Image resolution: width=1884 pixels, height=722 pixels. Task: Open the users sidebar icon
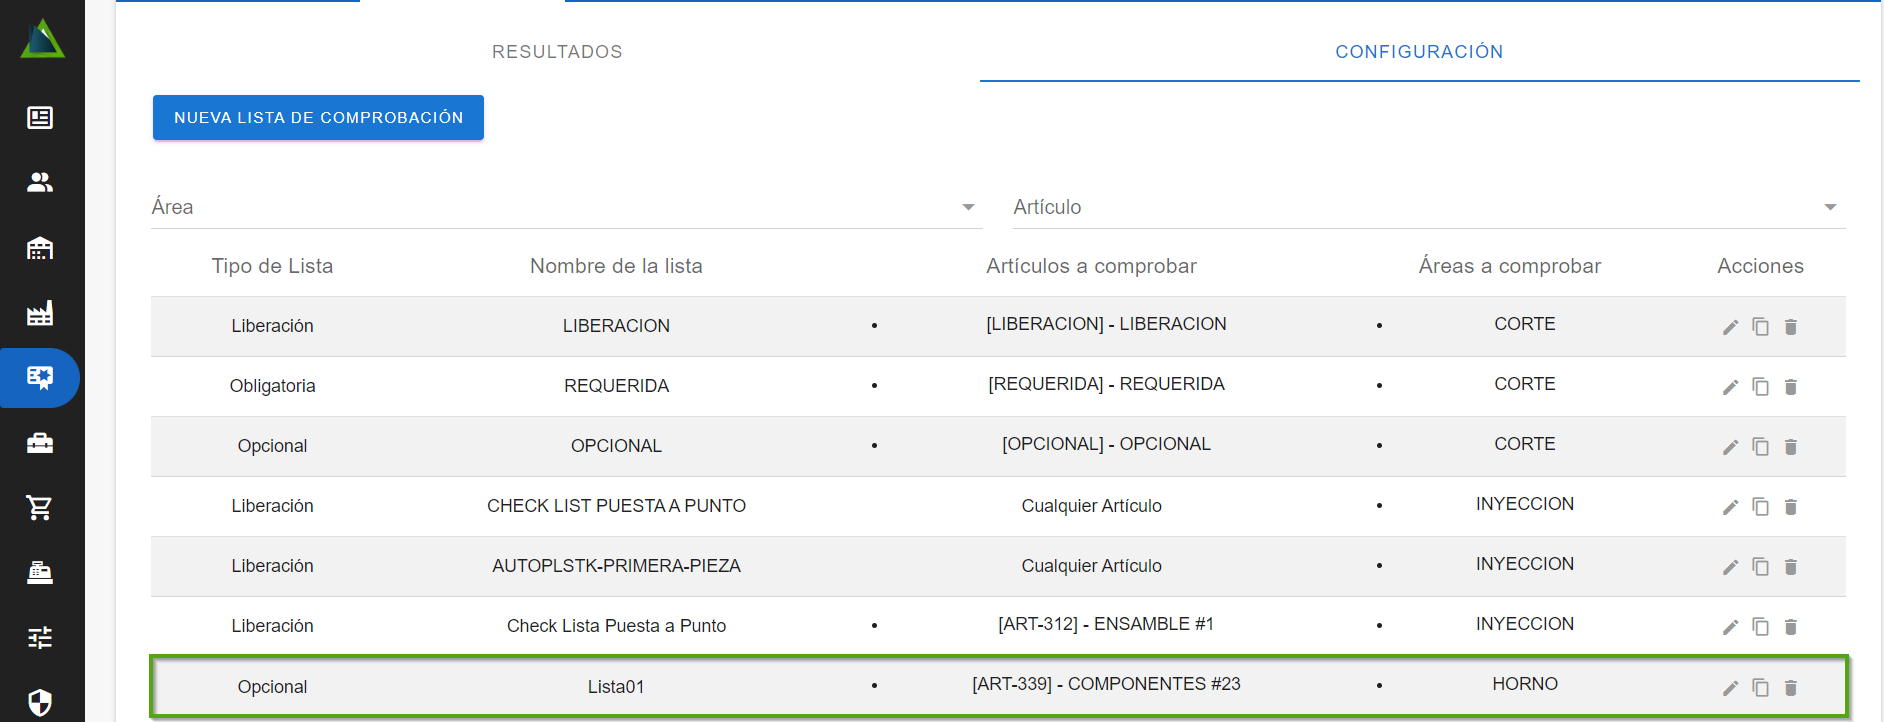point(40,182)
